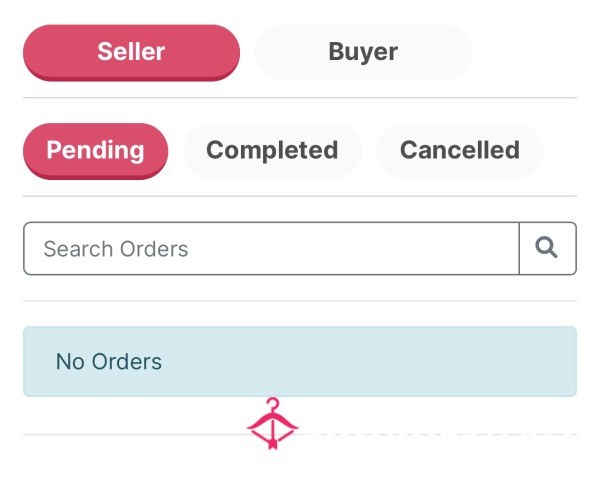600x478 pixels.
Task: Click the red Seller button
Action: (x=131, y=52)
